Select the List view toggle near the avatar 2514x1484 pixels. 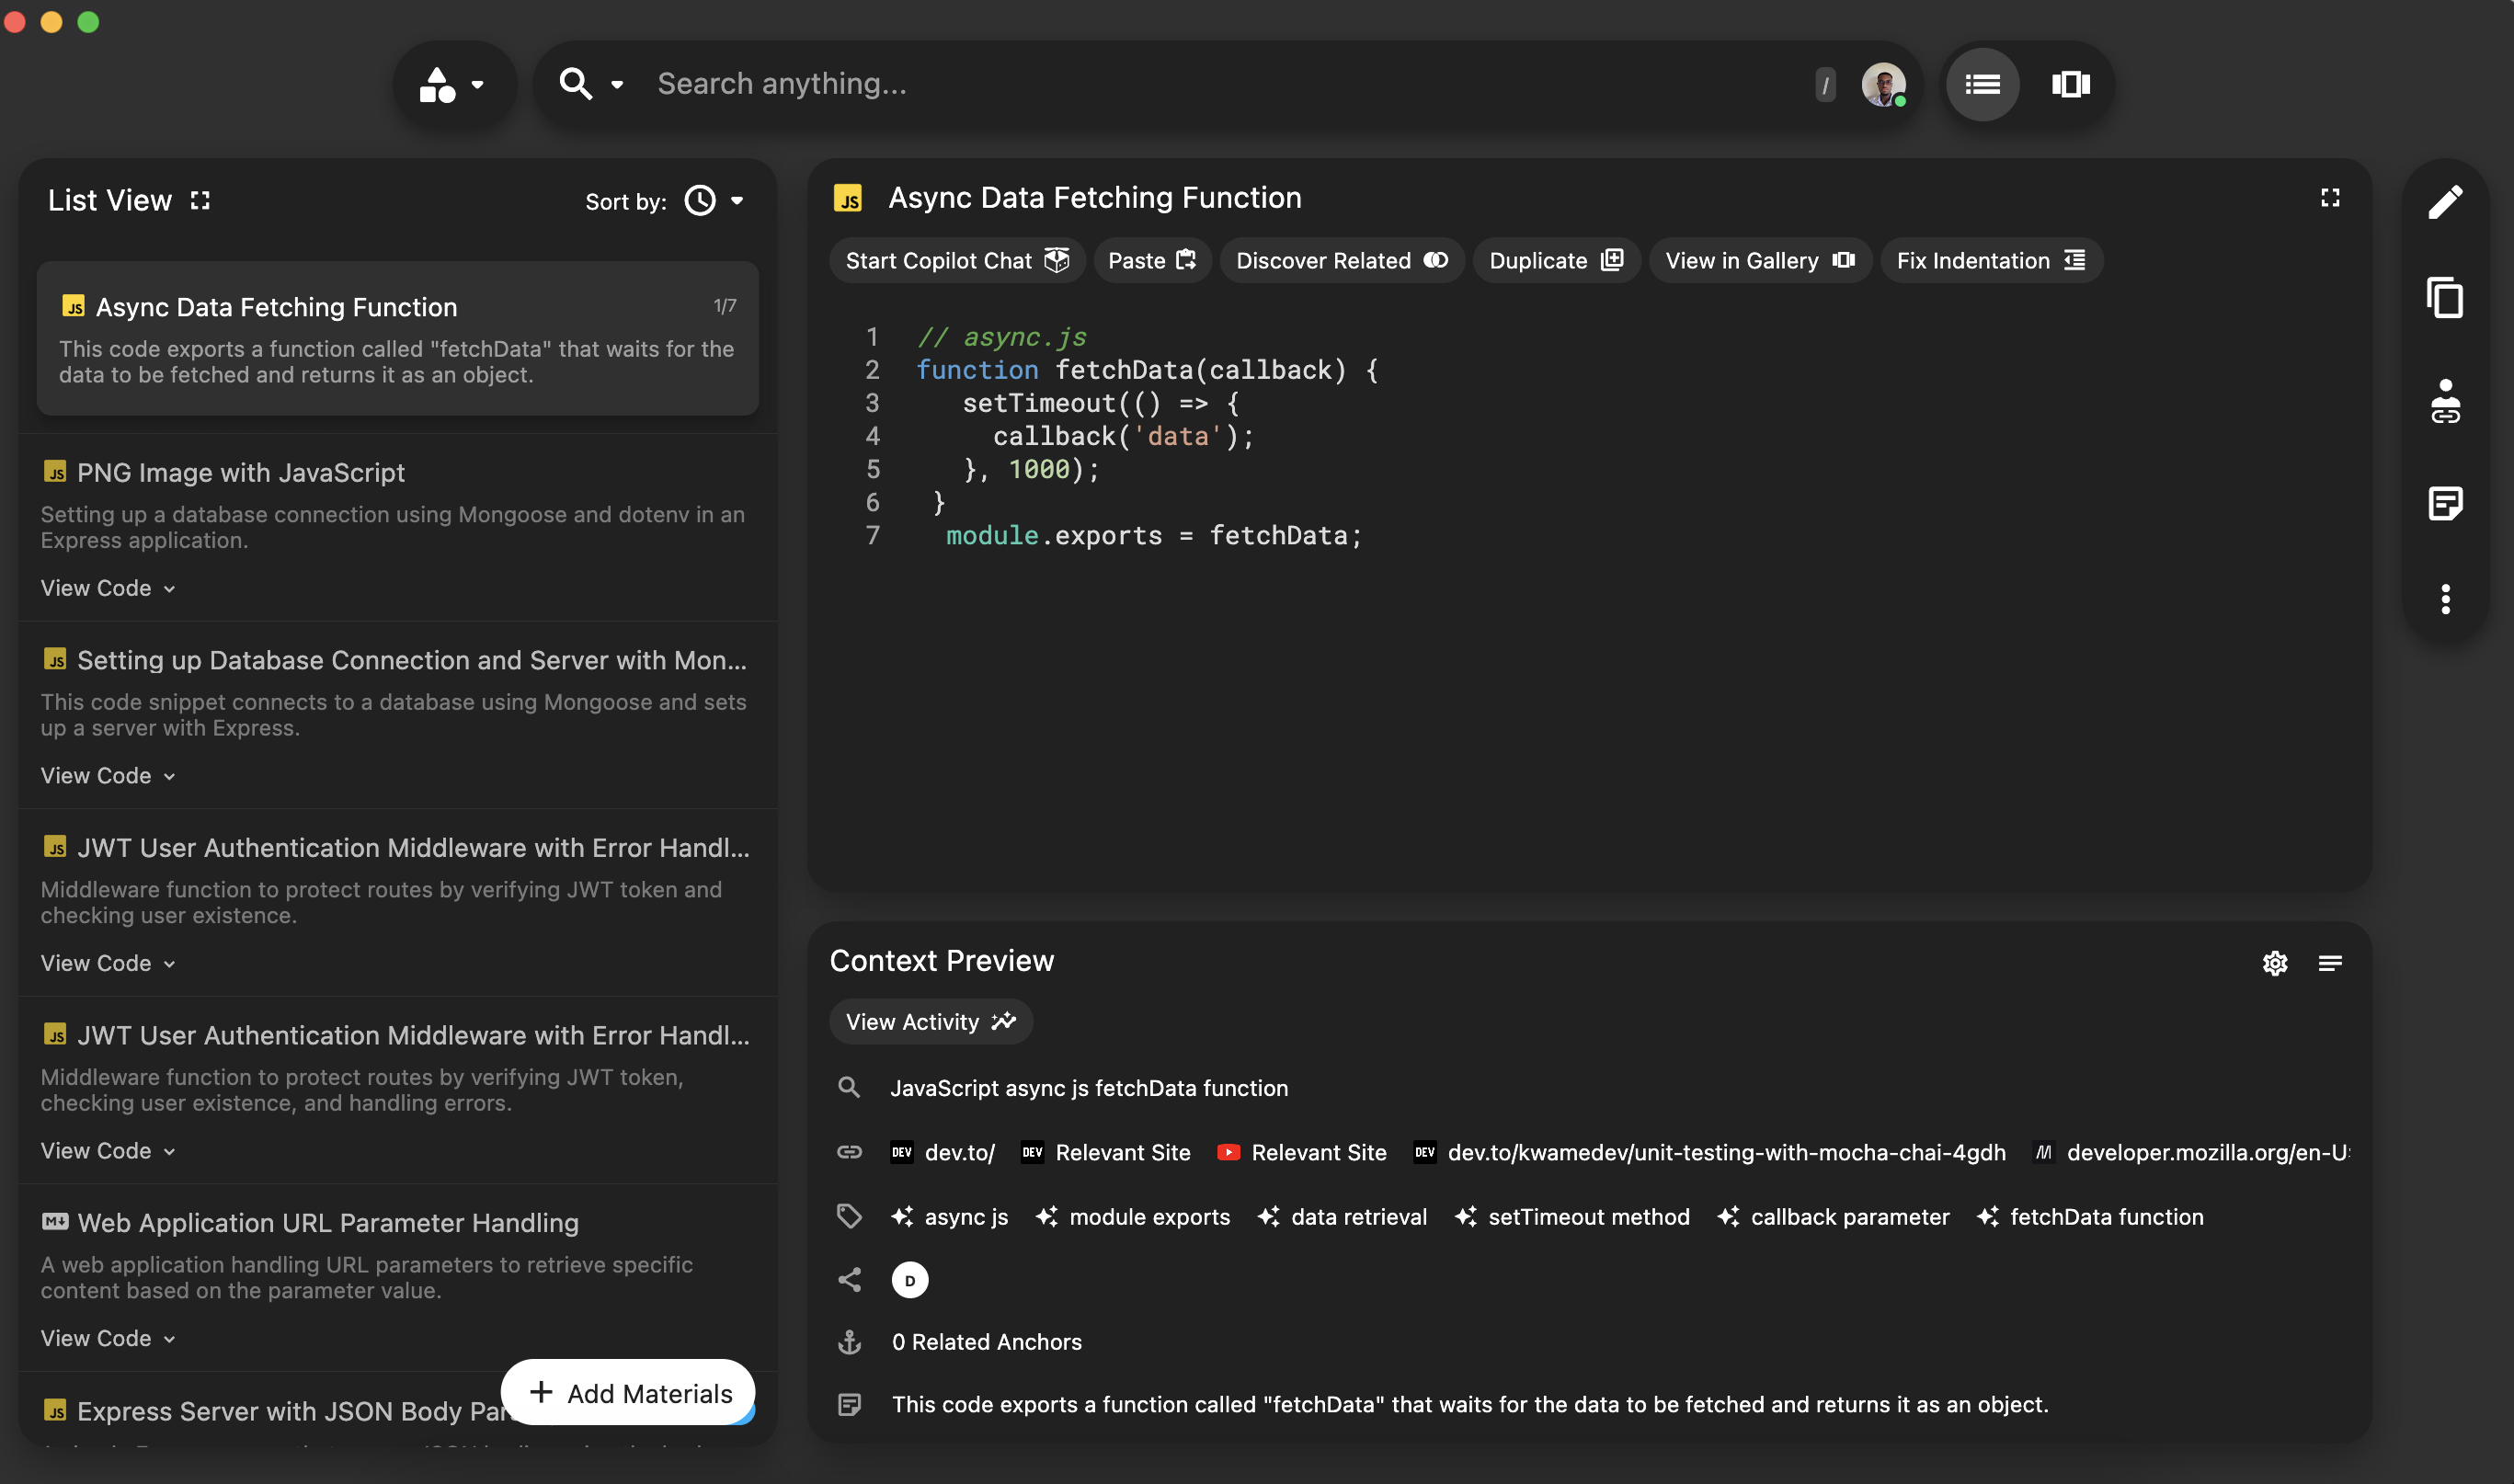click(1983, 84)
